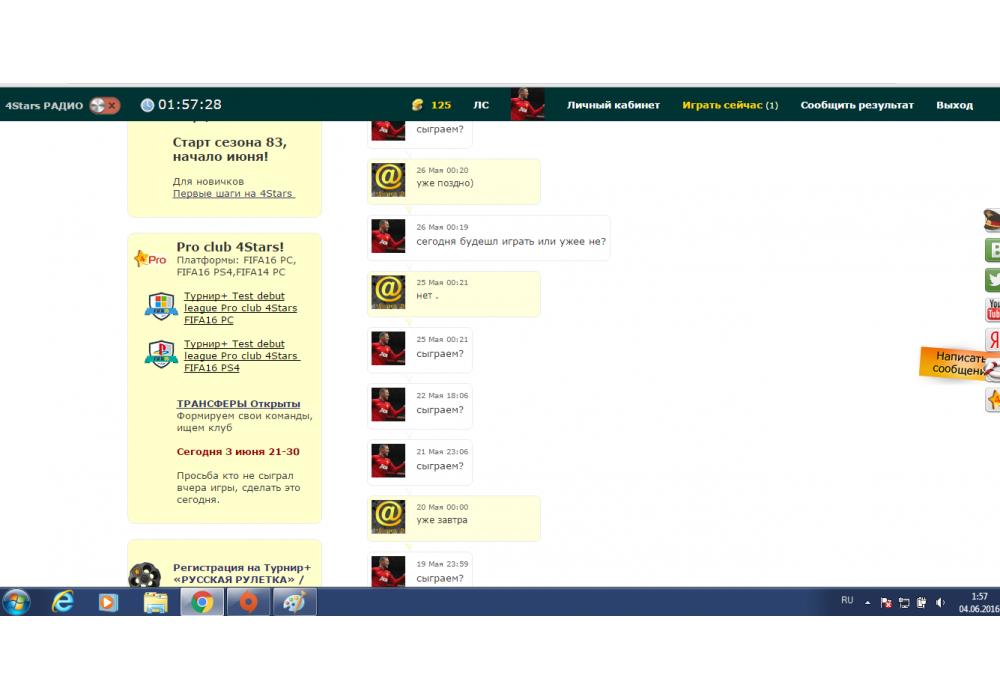Click the user avatar in the top bar
The image size is (1000, 700).
coord(527,104)
